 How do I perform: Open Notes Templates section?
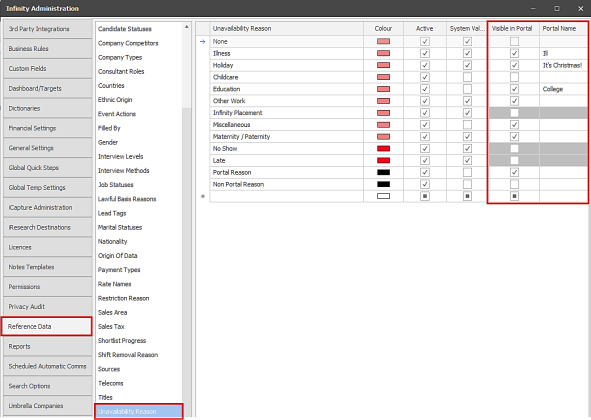(47, 267)
